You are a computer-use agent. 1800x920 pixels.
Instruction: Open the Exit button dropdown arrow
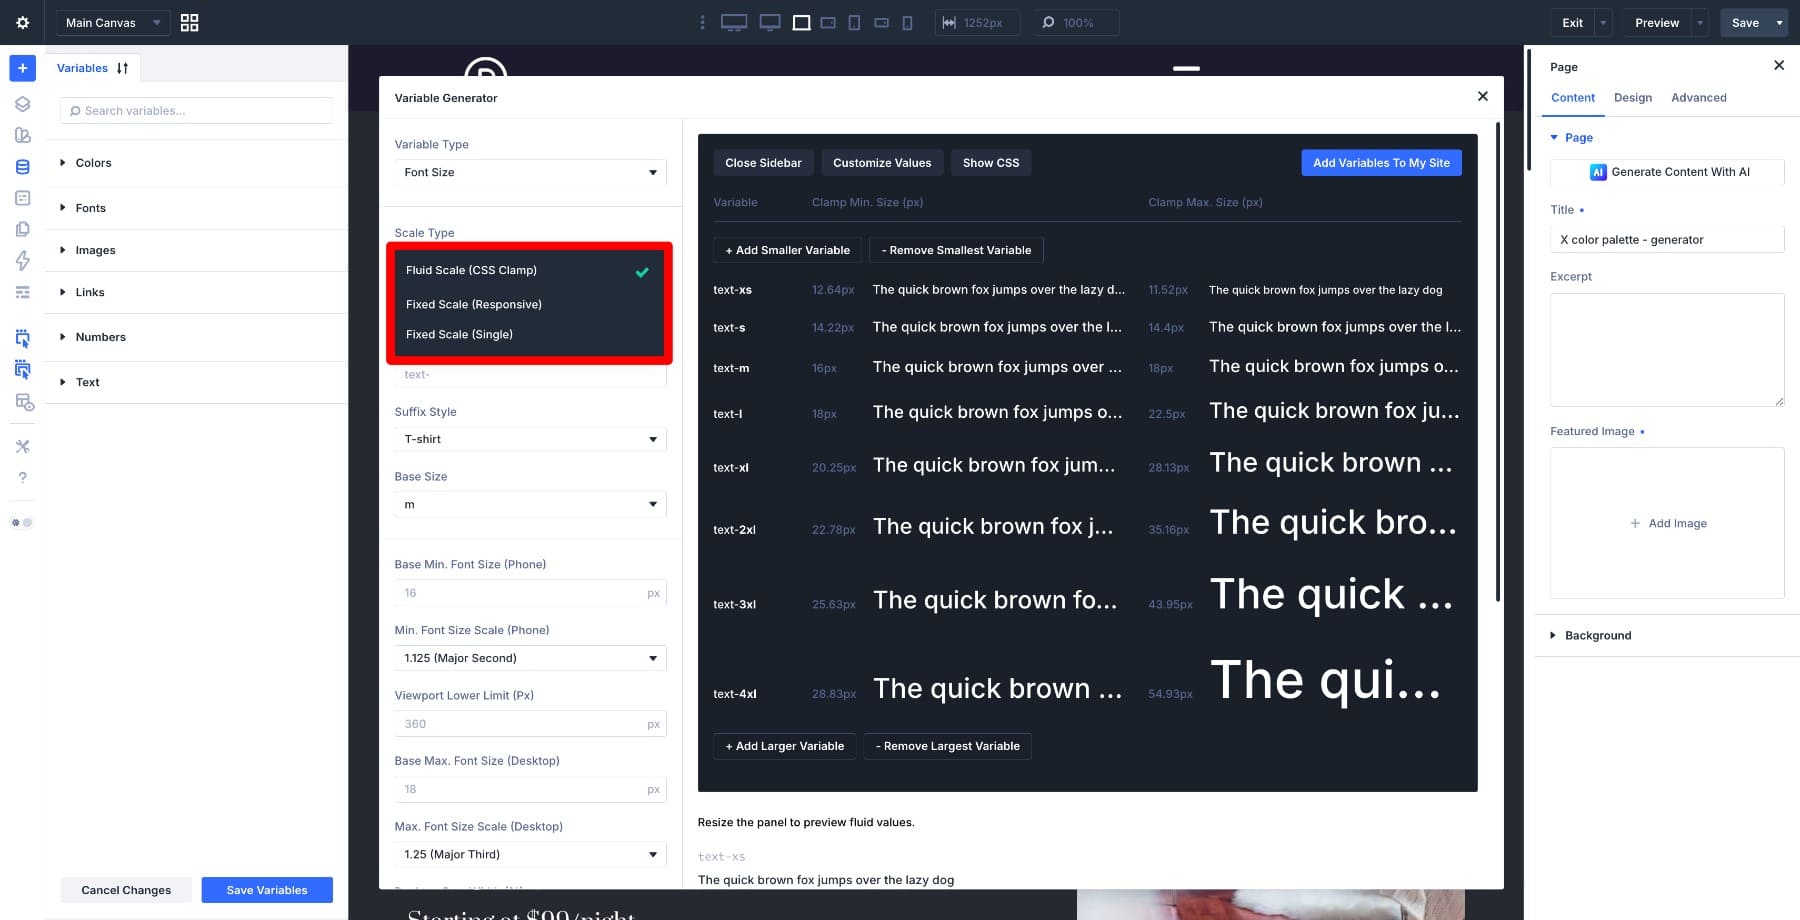pos(1603,22)
